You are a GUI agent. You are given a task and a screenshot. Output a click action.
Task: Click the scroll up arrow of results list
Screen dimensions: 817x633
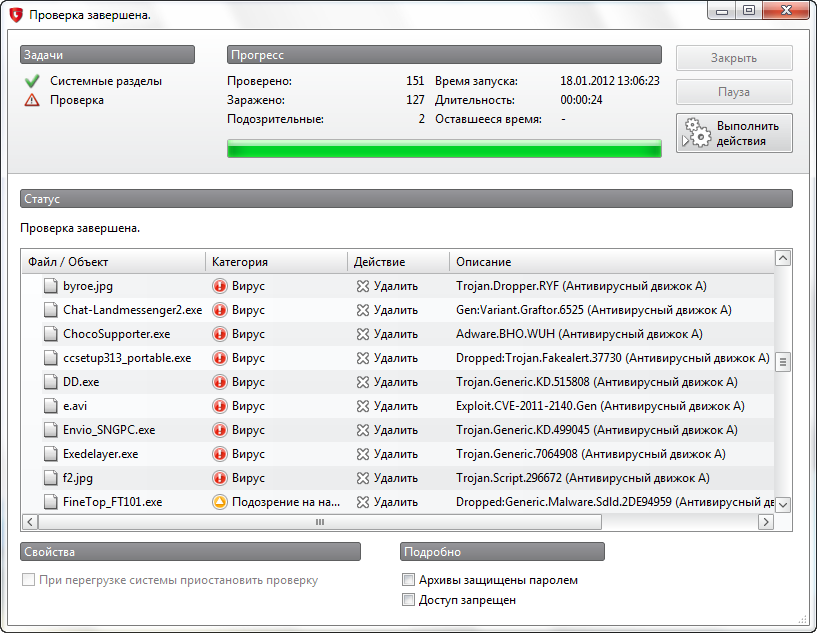[x=783, y=258]
